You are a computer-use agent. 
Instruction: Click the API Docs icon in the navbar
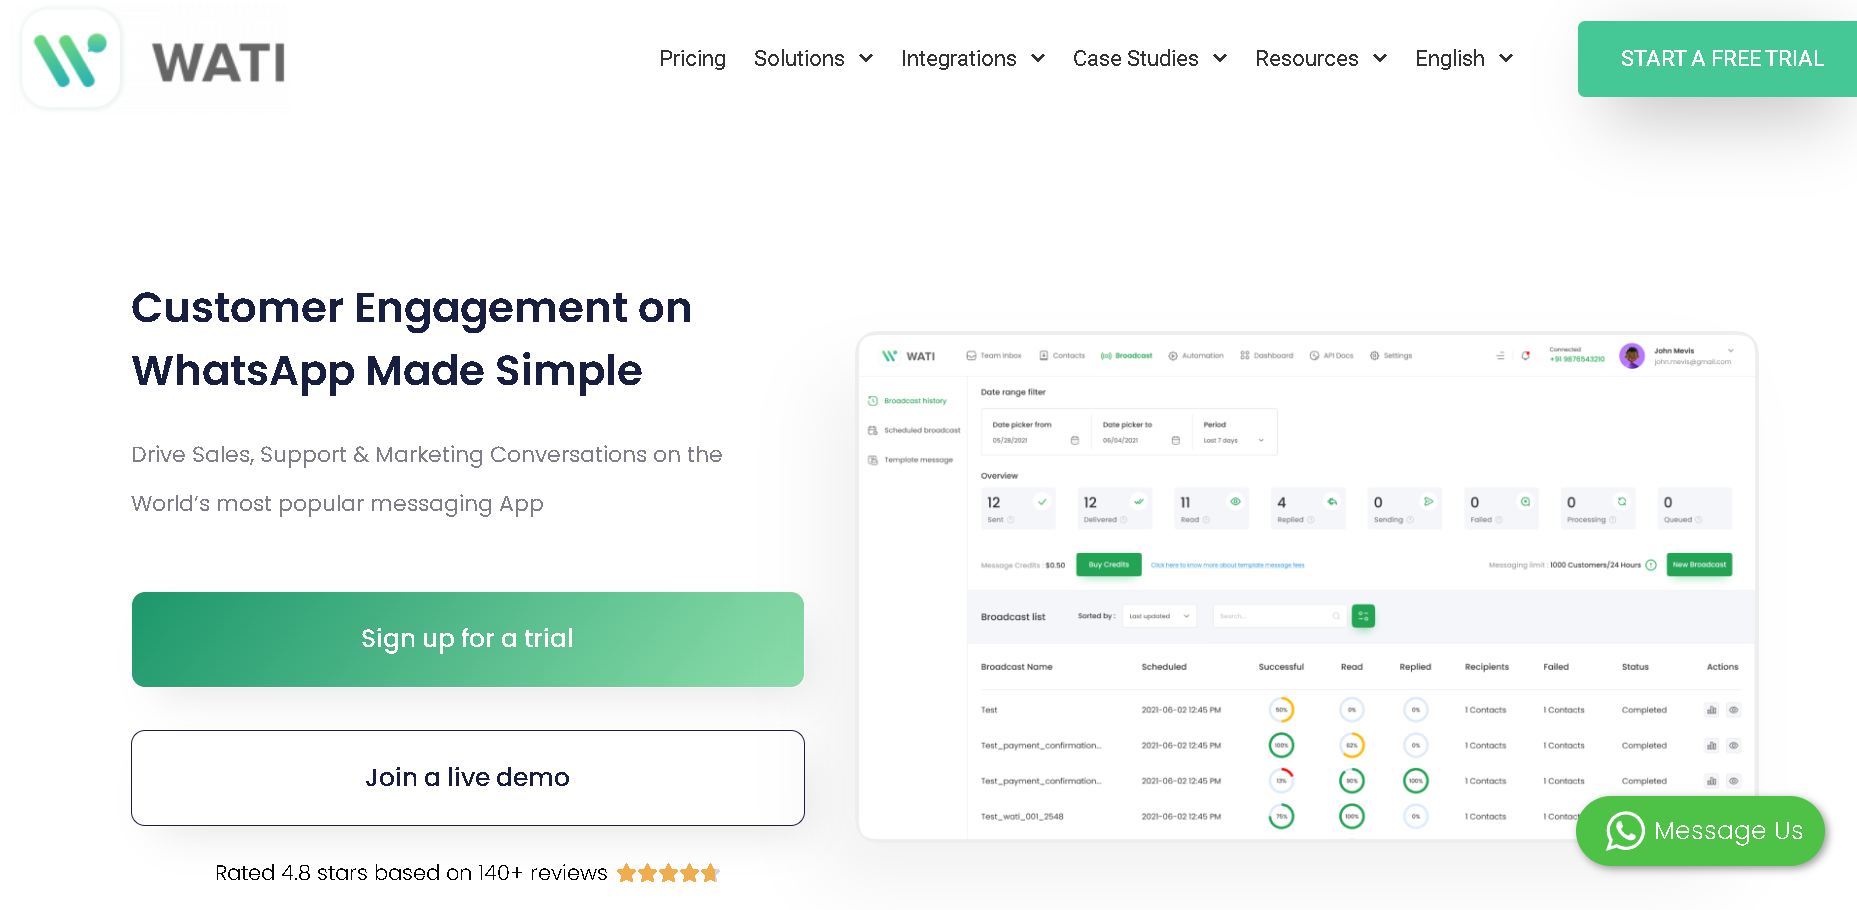click(x=1313, y=355)
